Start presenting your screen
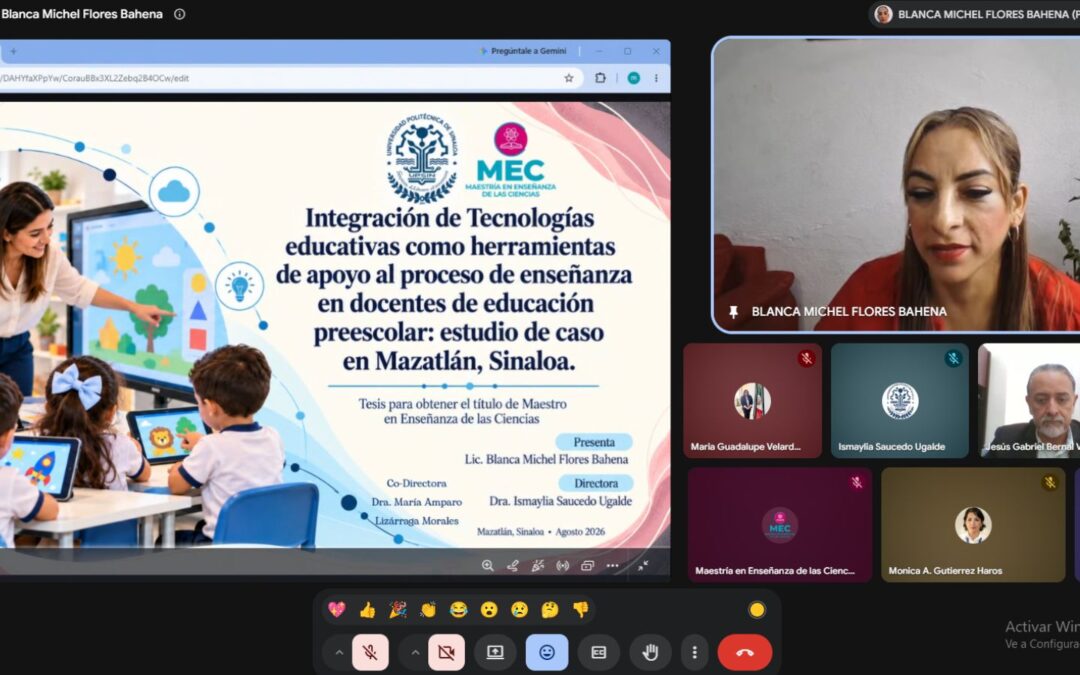 click(495, 652)
